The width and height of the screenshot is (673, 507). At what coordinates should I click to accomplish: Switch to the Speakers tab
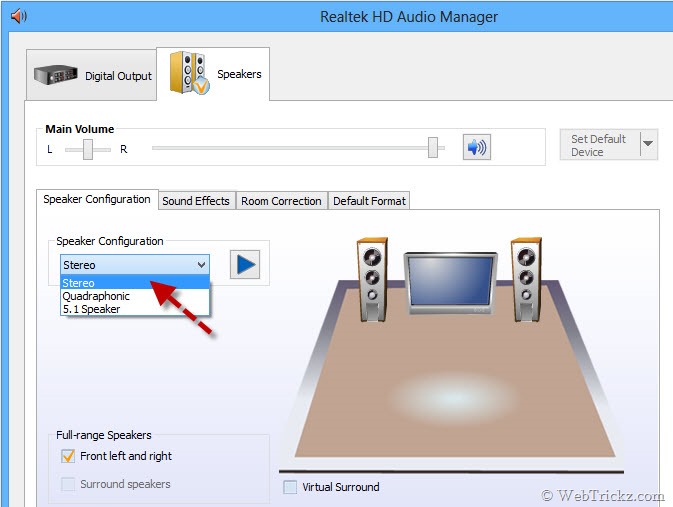pyautogui.click(x=213, y=74)
